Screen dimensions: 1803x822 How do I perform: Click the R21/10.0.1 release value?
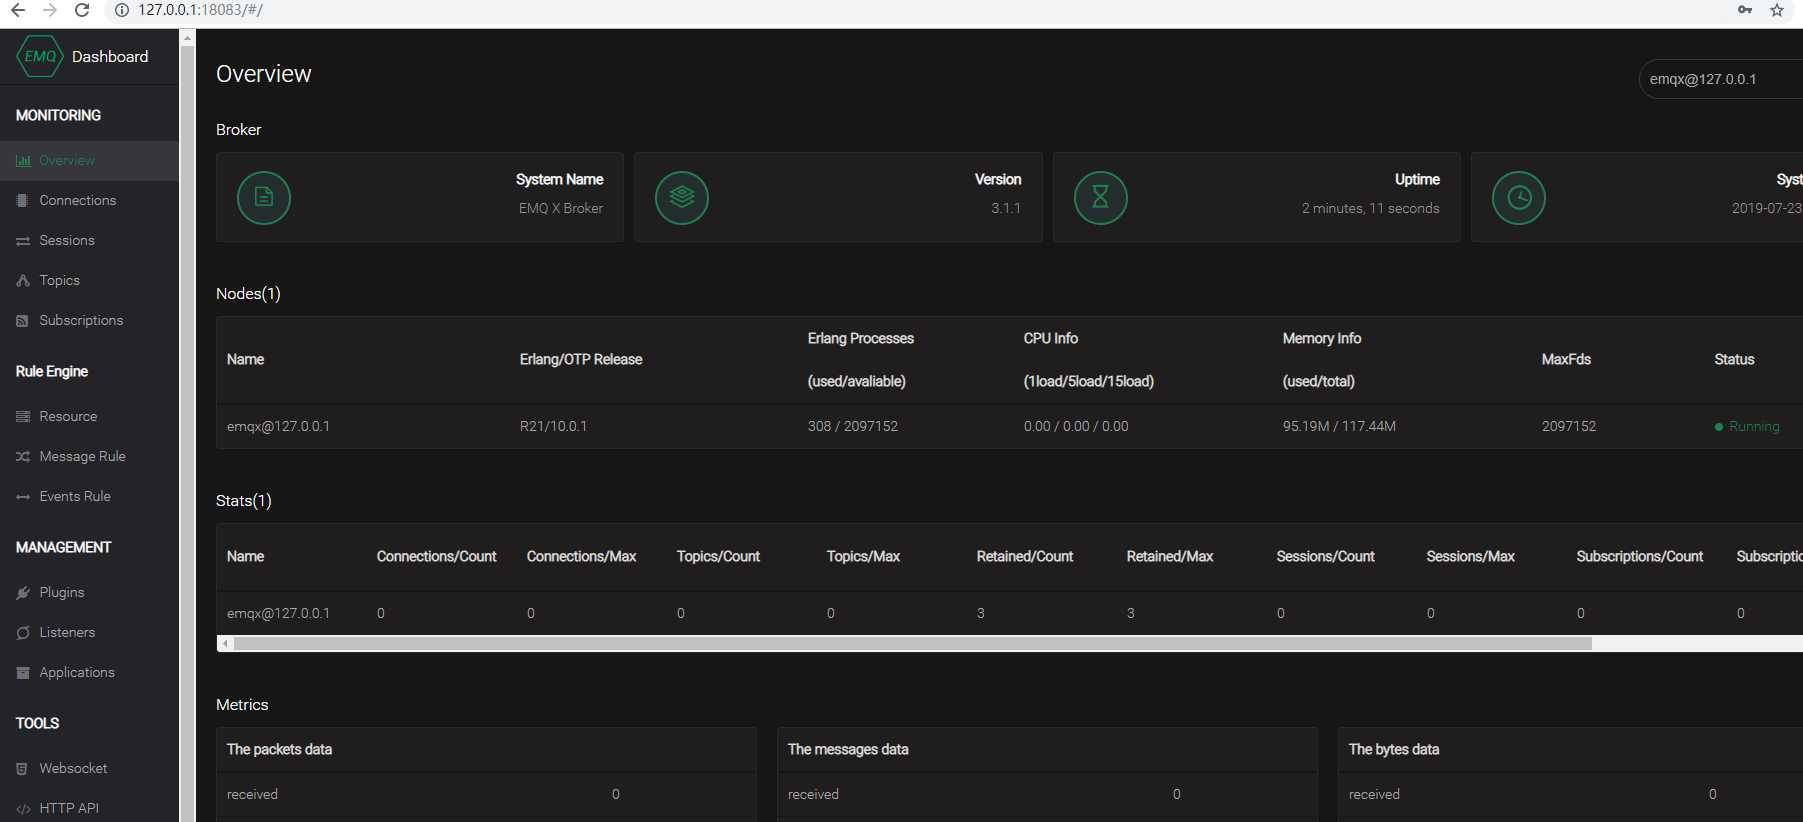[553, 426]
